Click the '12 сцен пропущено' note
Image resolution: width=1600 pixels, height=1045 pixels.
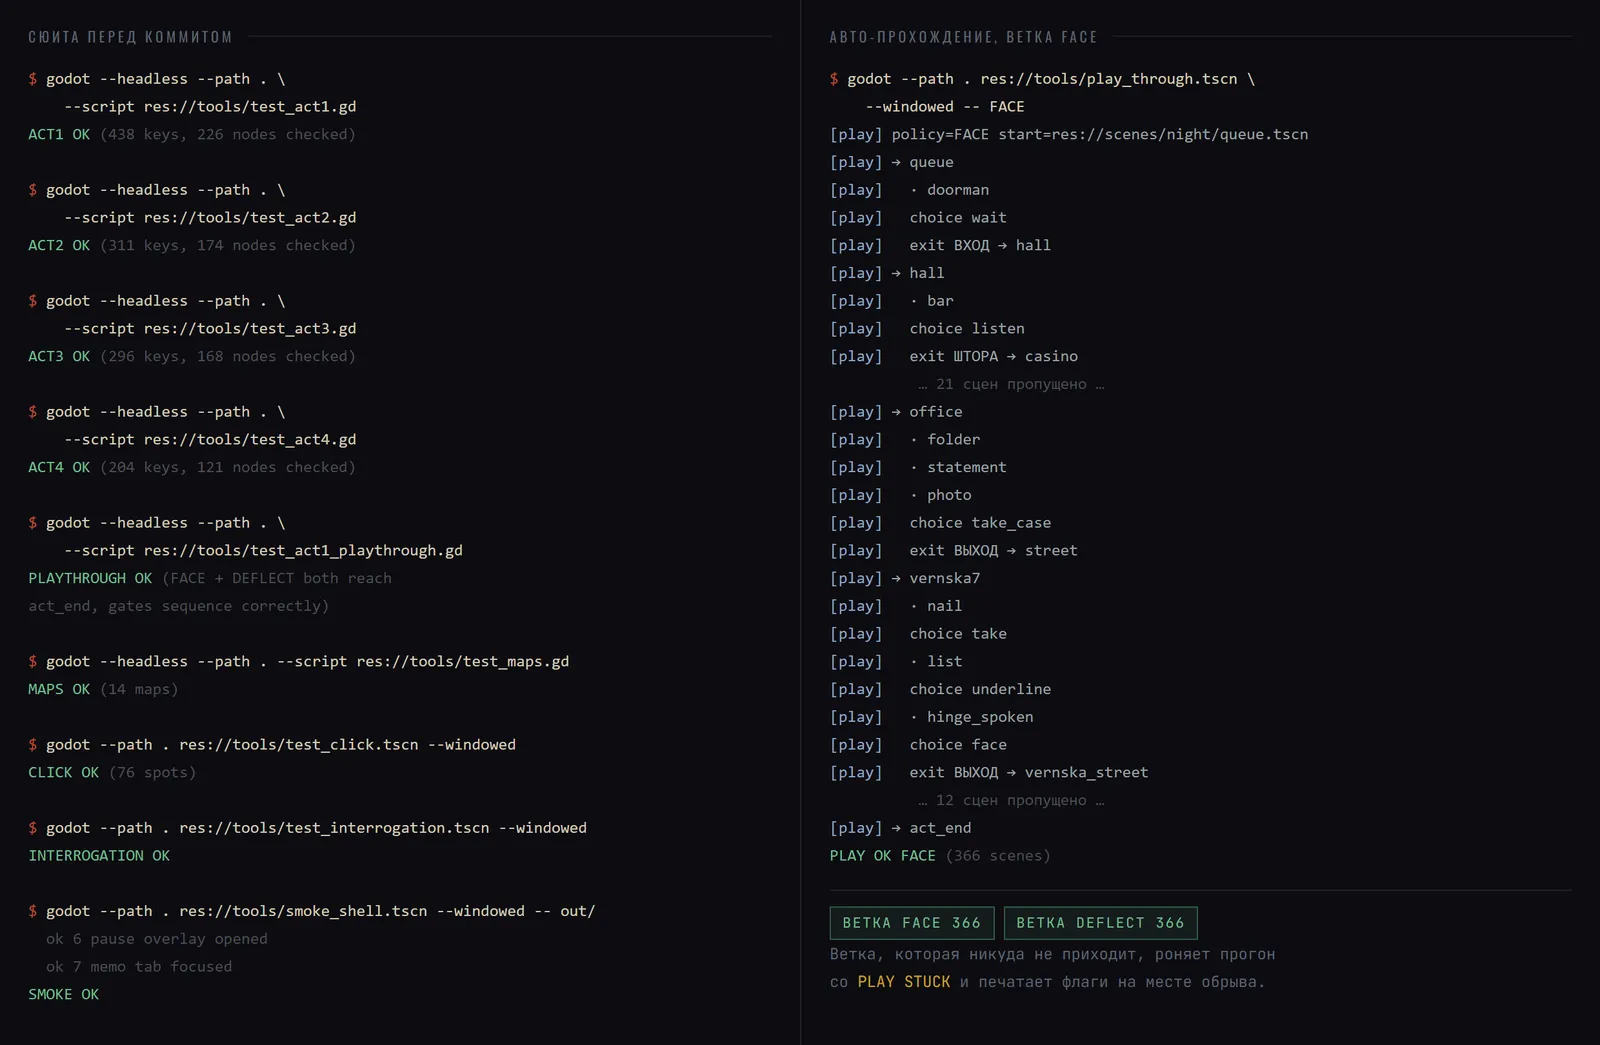[1011, 800]
